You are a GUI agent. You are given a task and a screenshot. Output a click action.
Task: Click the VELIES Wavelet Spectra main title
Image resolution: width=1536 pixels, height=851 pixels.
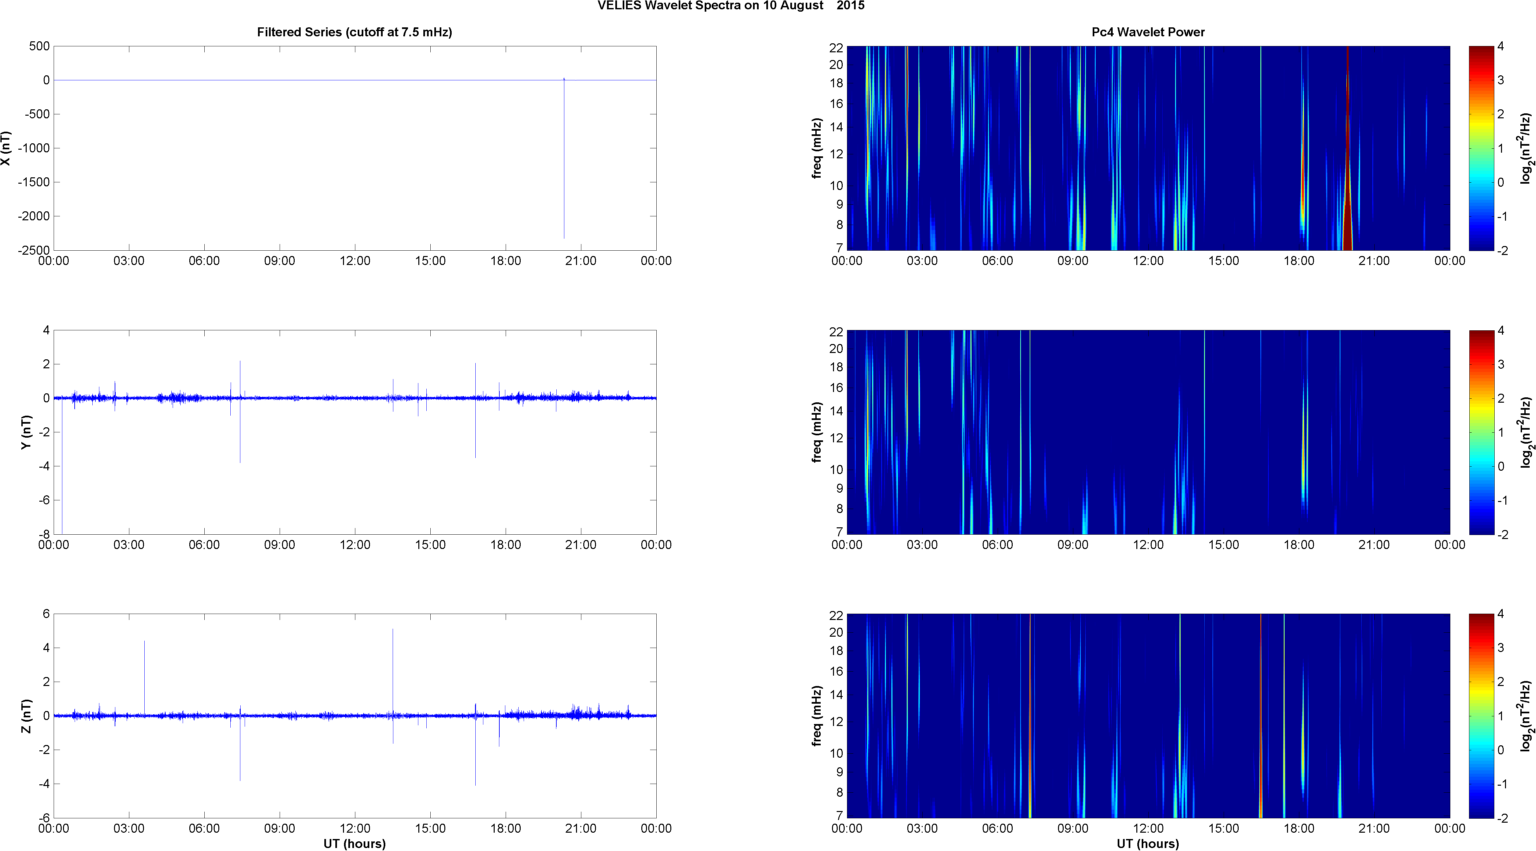731,6
